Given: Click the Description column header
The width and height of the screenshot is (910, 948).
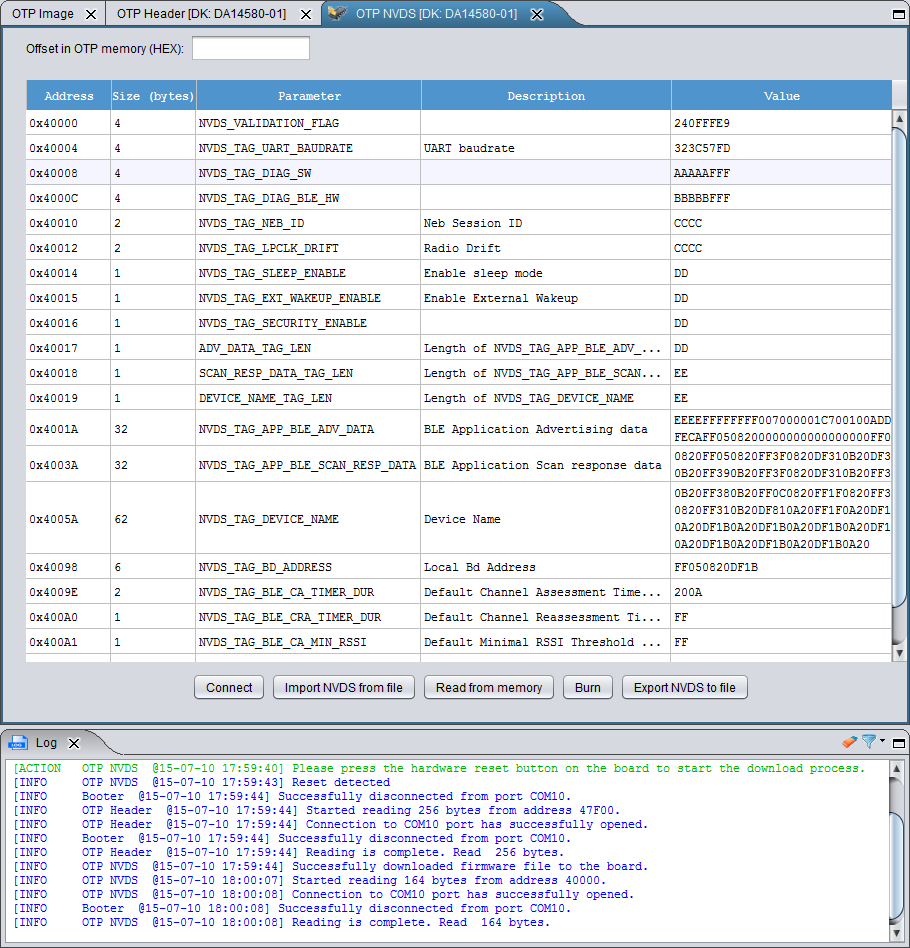Looking at the screenshot, I should 545,96.
